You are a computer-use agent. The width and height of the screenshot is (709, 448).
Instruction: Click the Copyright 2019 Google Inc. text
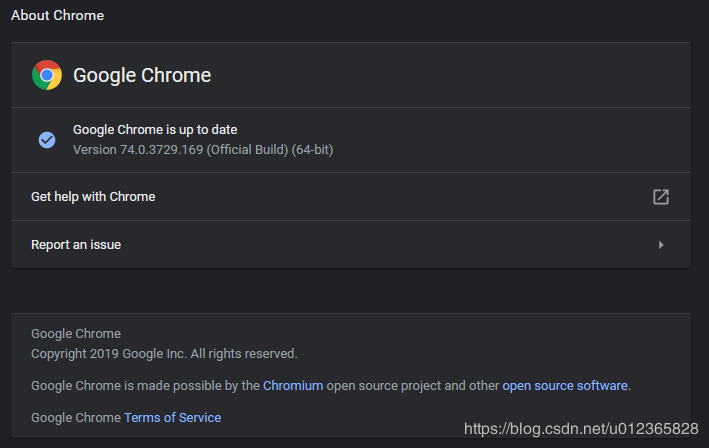(x=108, y=353)
